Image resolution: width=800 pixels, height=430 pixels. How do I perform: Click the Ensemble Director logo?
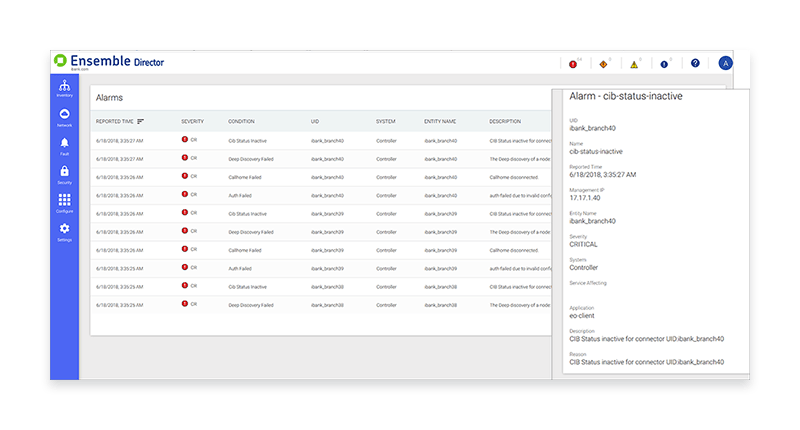pos(110,62)
